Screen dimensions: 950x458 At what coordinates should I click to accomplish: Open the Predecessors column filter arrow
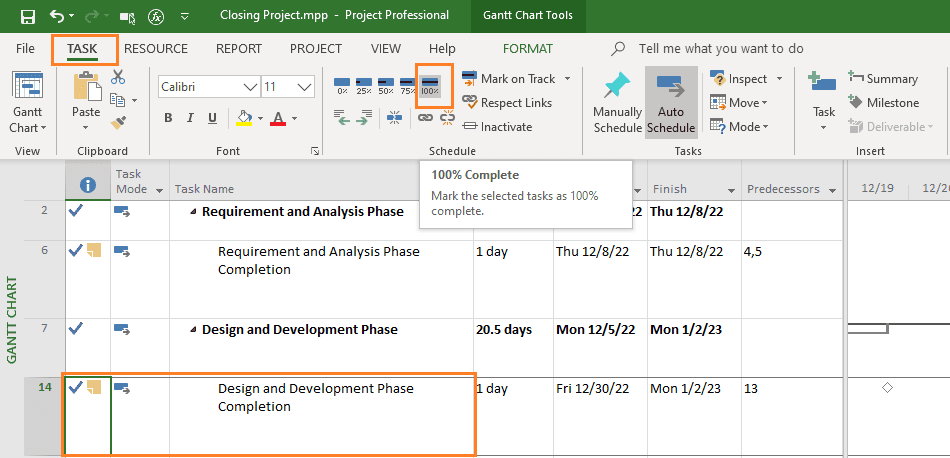[x=832, y=190]
